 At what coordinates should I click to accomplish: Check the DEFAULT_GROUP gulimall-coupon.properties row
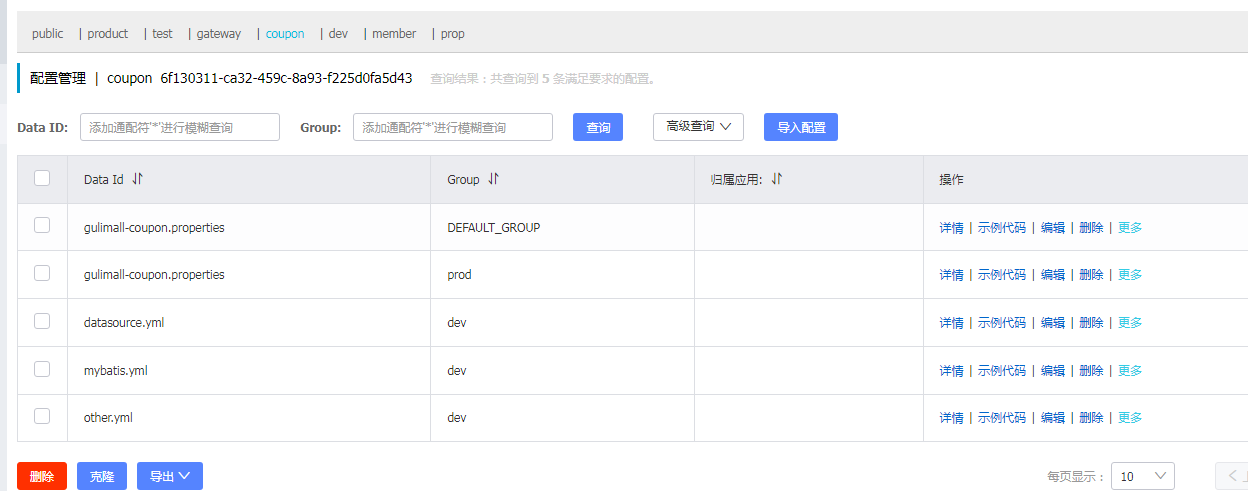pos(42,226)
